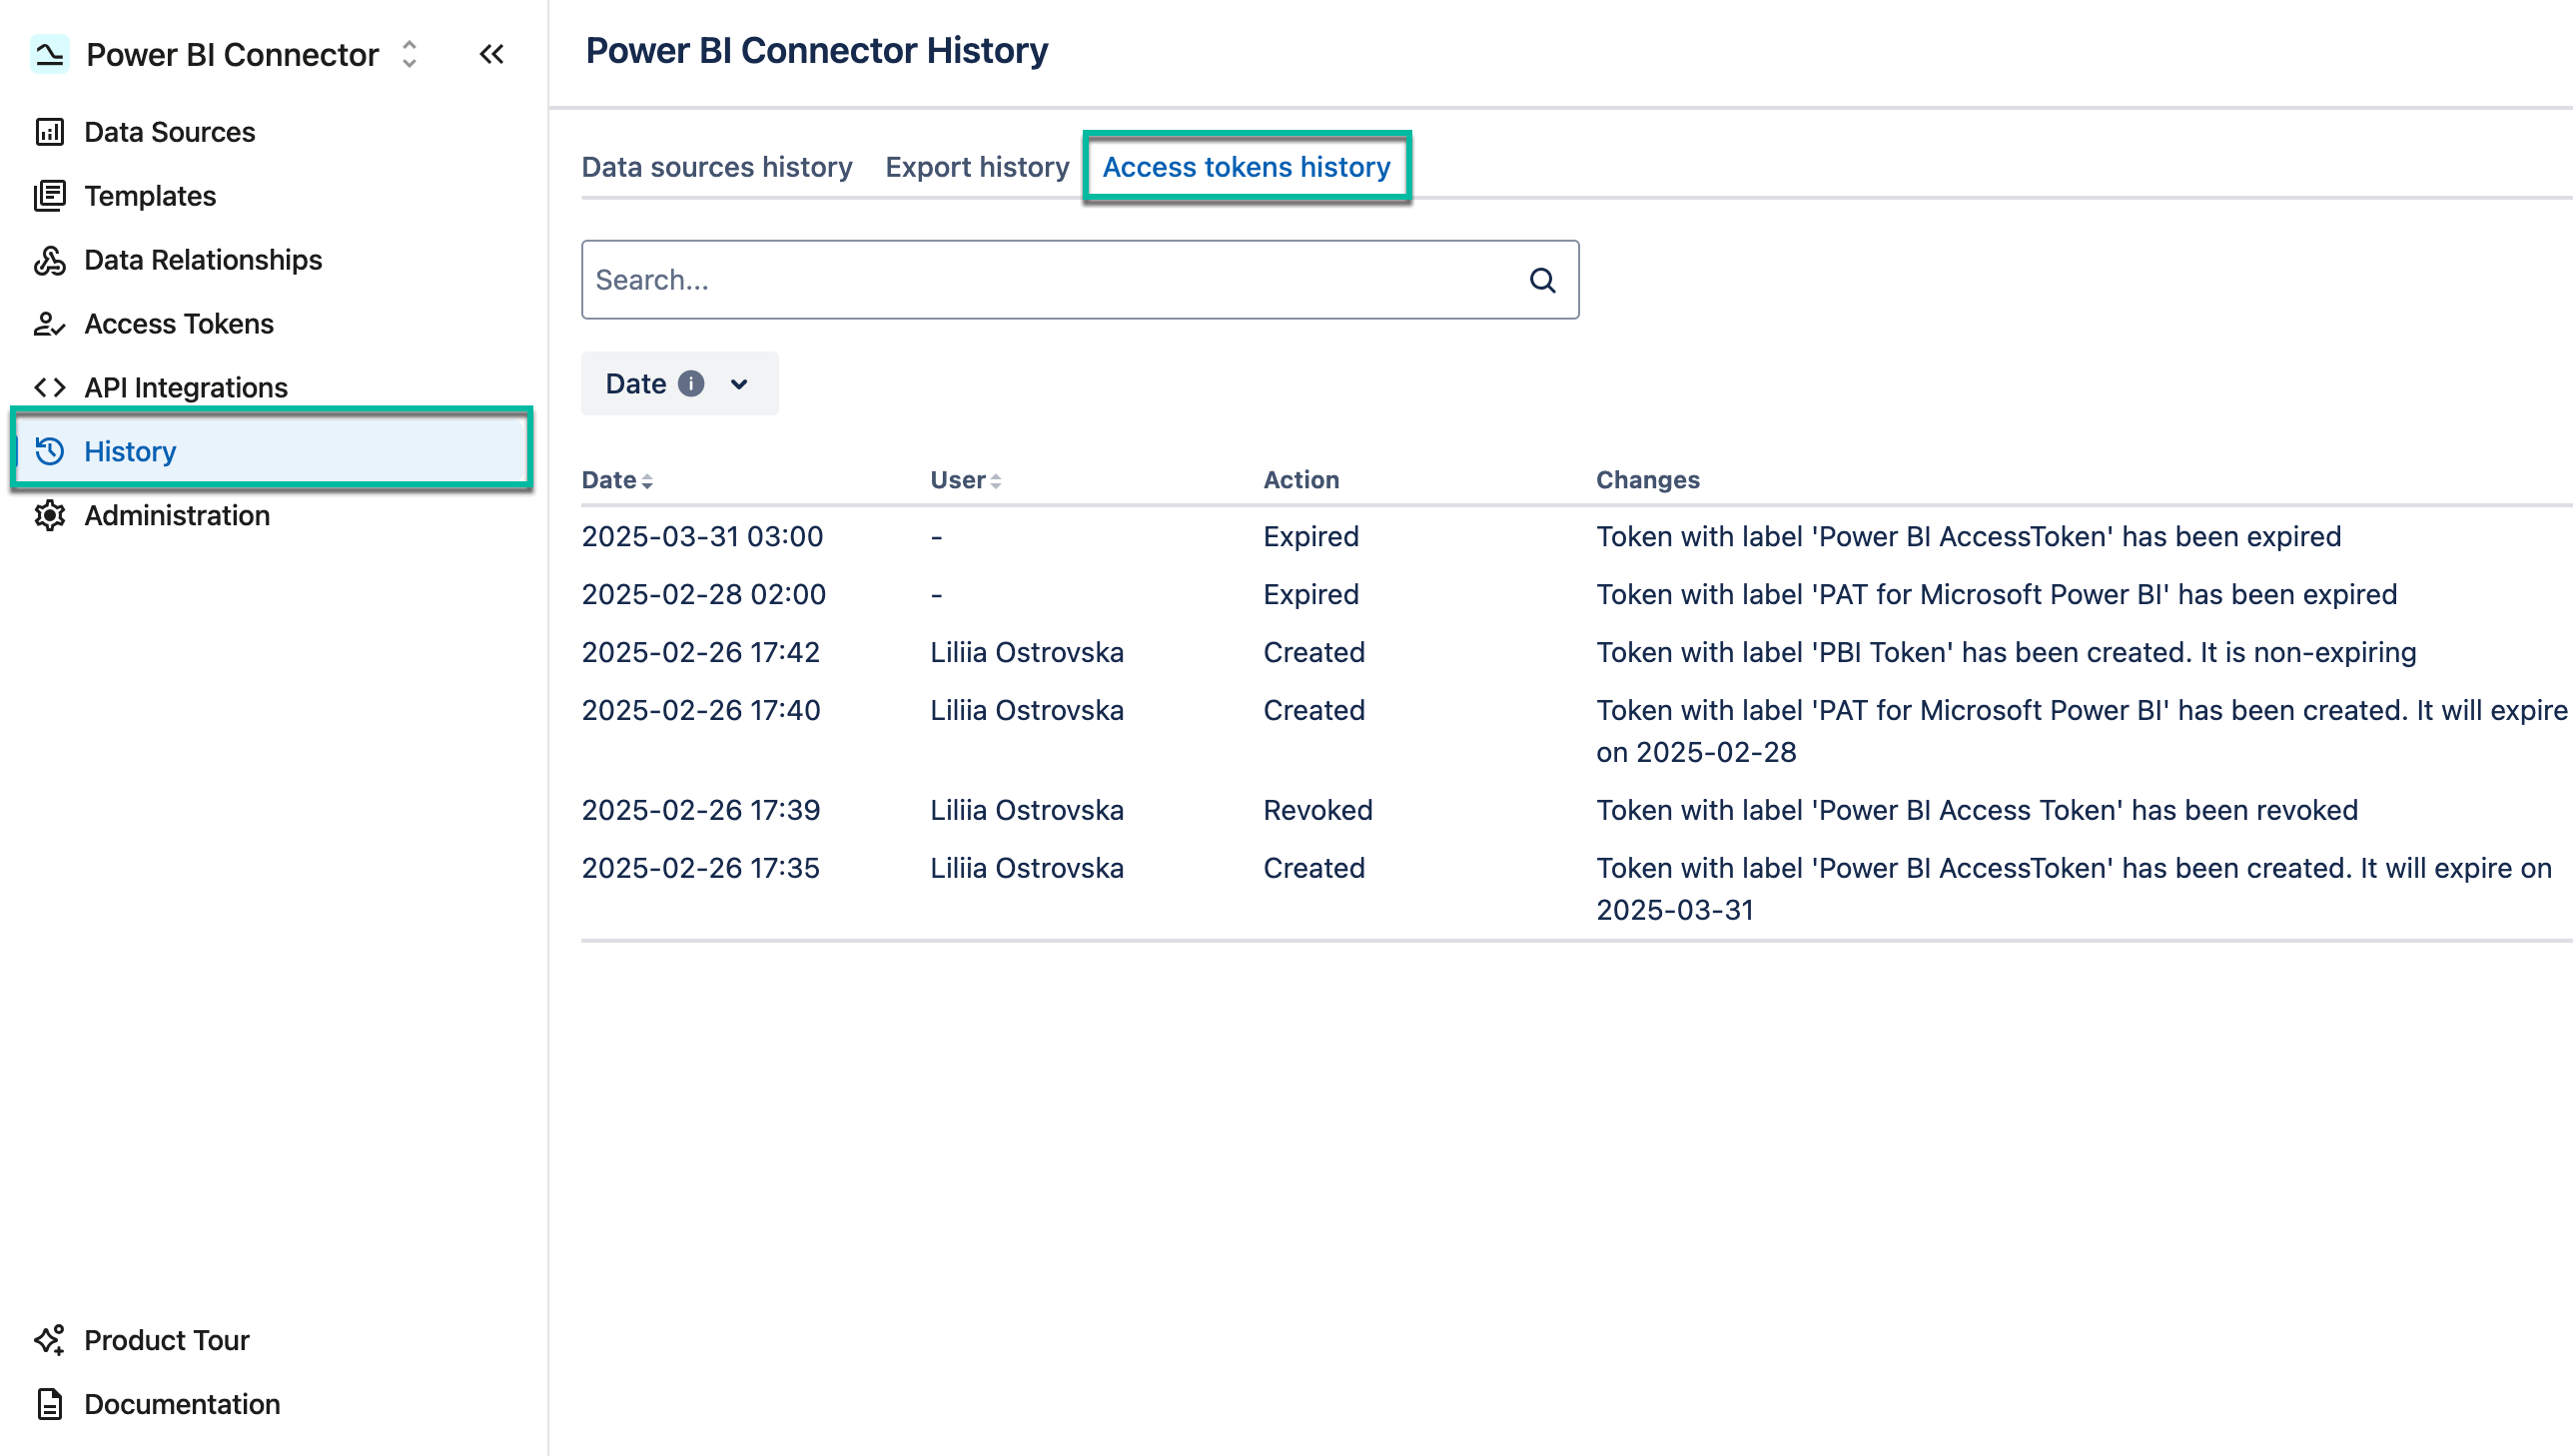The image size is (2573, 1456).
Task: Collapse the sidebar with the double-chevron toggle
Action: [491, 54]
